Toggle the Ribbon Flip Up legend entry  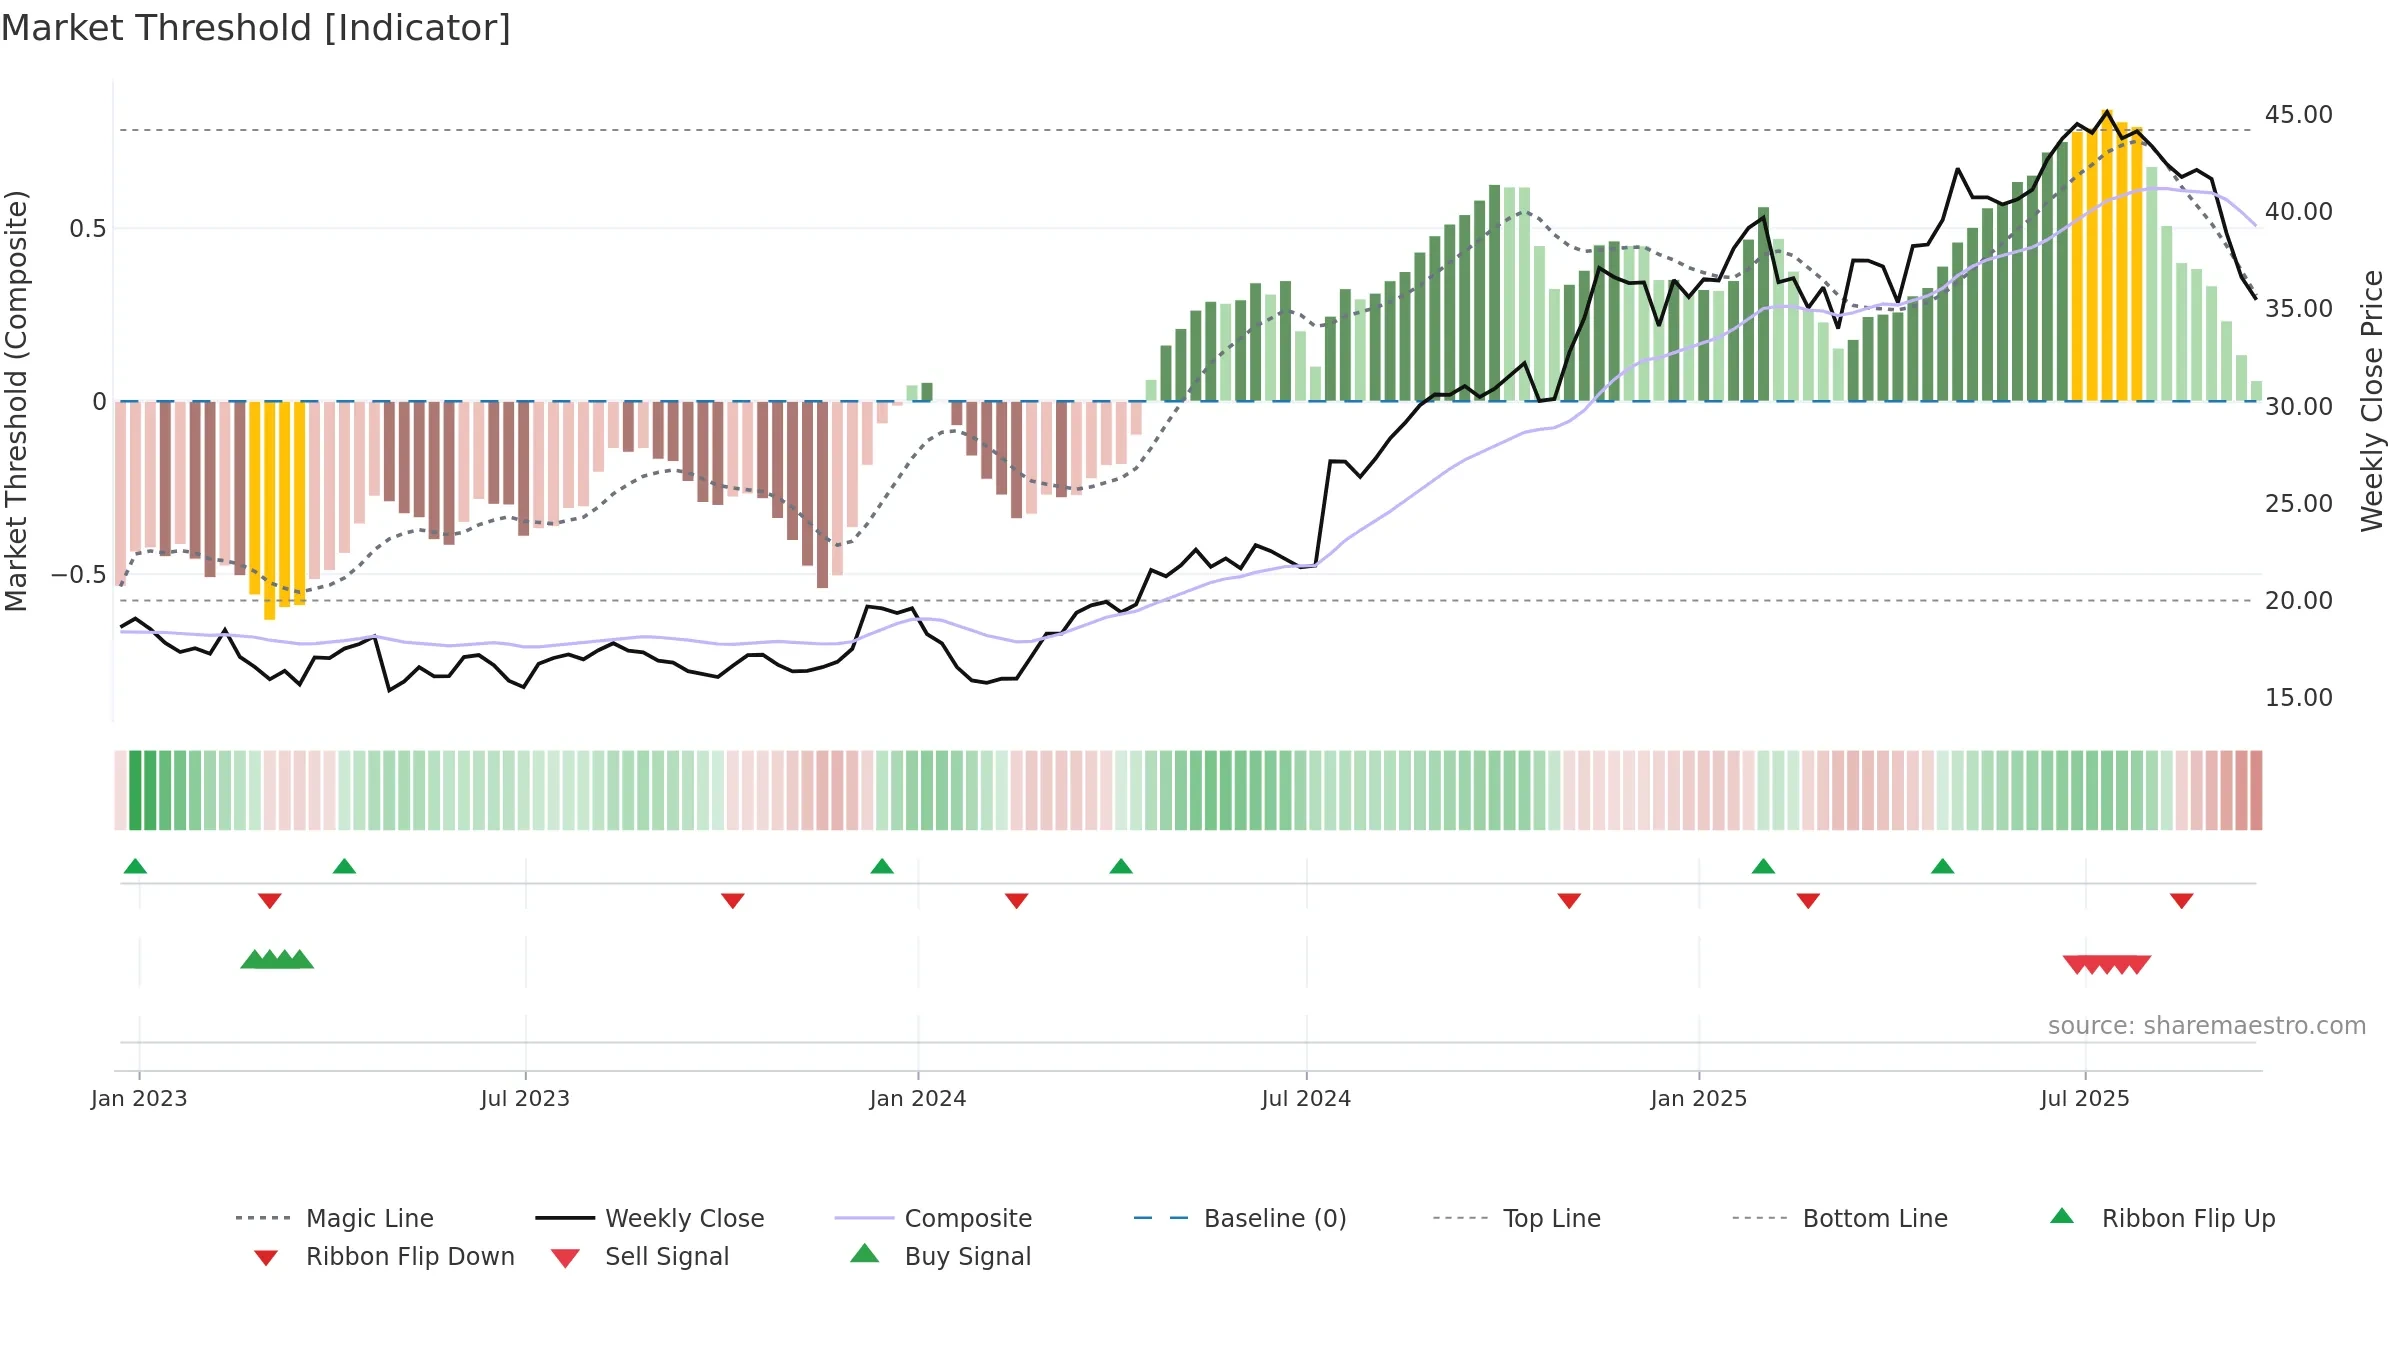tap(2162, 1218)
